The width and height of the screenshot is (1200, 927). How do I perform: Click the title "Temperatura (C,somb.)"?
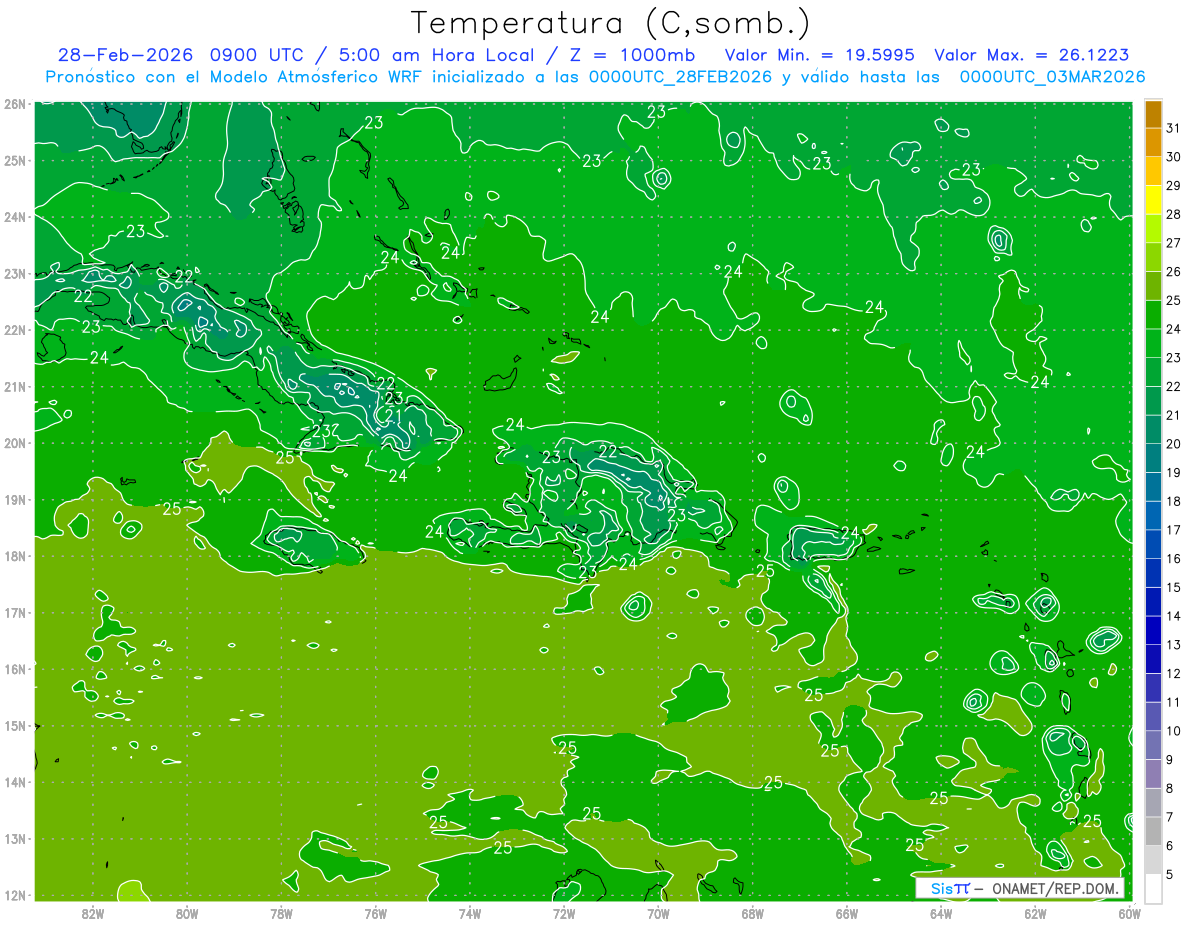pyautogui.click(x=611, y=23)
